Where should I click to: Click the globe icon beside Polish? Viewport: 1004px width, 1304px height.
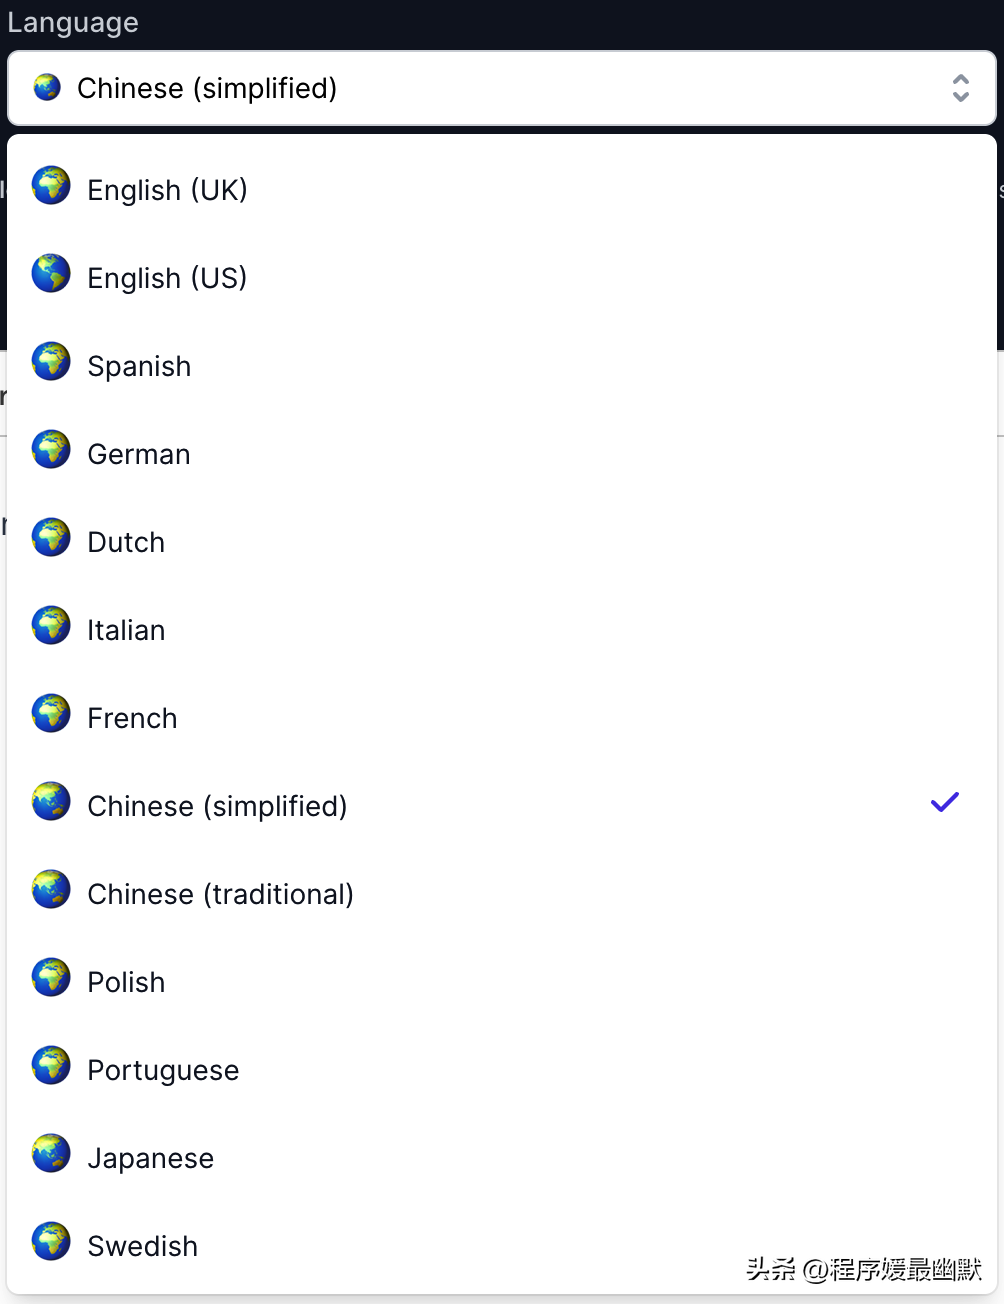(51, 978)
